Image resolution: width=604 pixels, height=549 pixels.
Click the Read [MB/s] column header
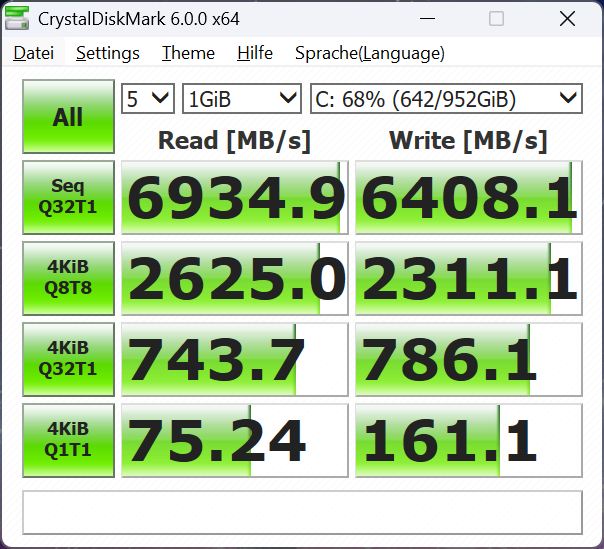[x=234, y=141]
